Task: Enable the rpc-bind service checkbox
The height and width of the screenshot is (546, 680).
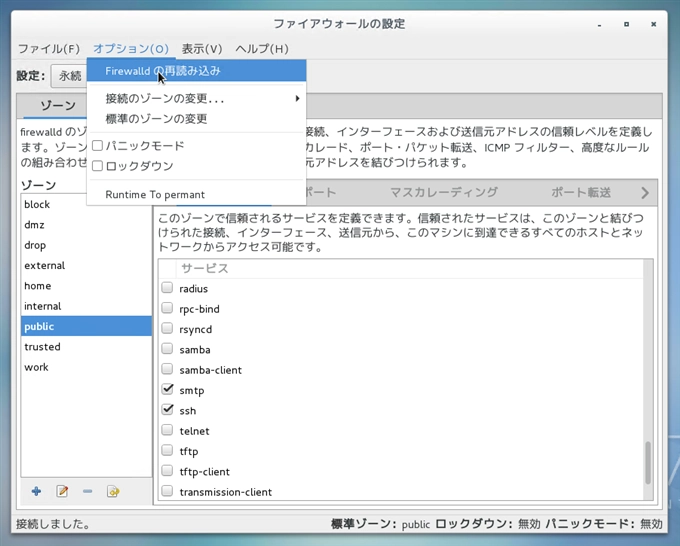Action: 167,308
